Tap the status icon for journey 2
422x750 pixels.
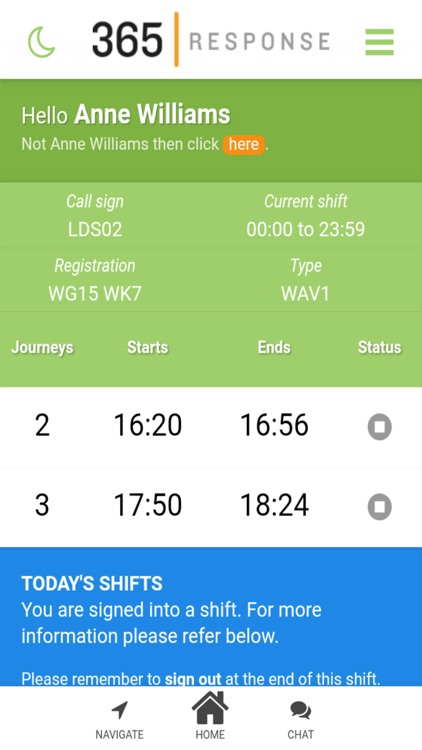(x=379, y=427)
